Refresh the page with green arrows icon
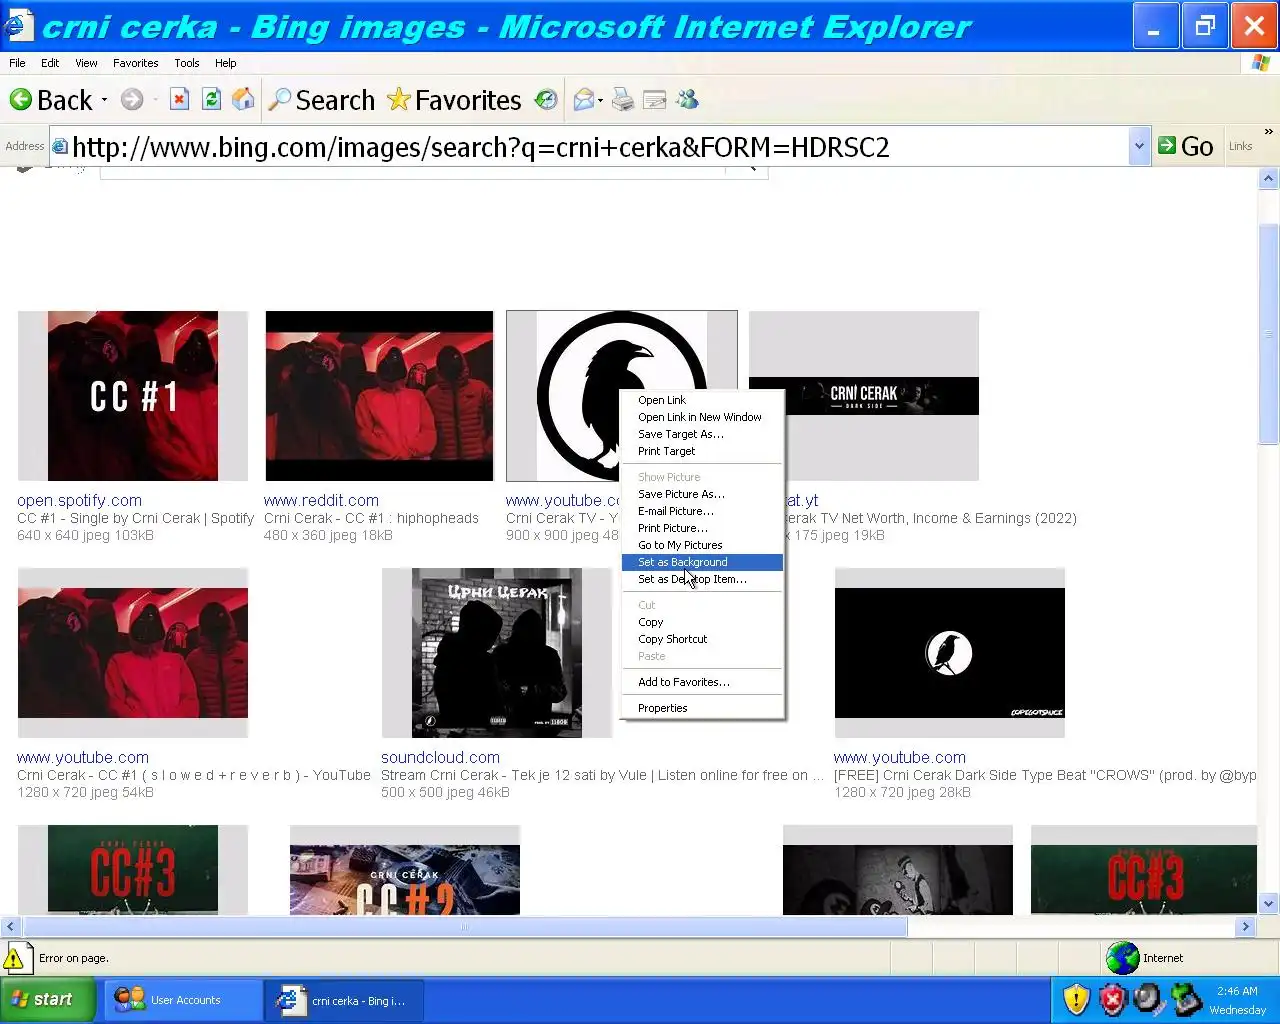The image size is (1280, 1024). [x=211, y=99]
